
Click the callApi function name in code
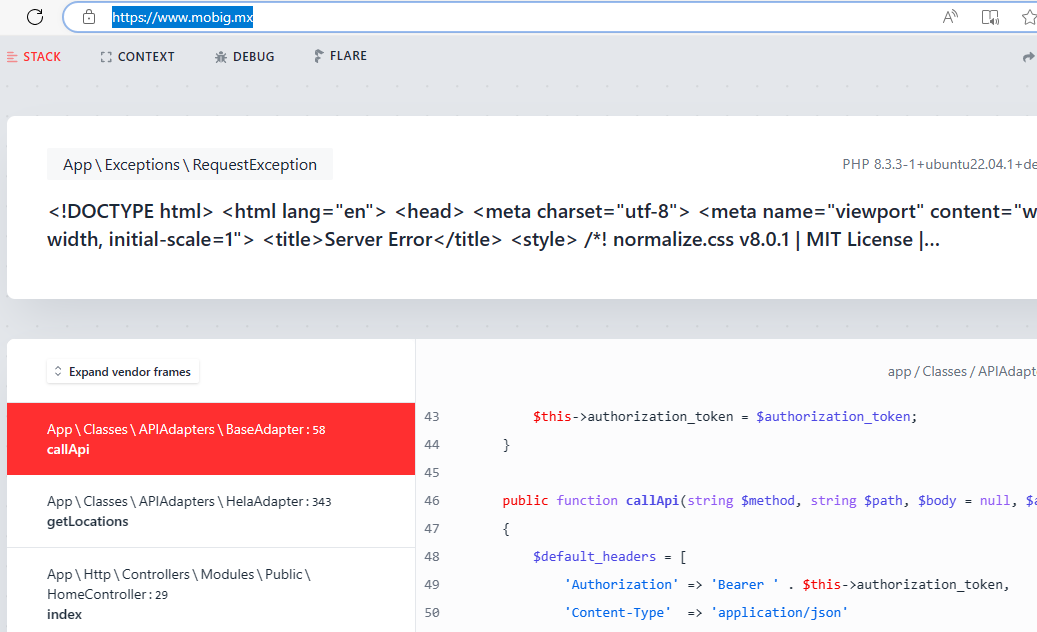coord(652,500)
